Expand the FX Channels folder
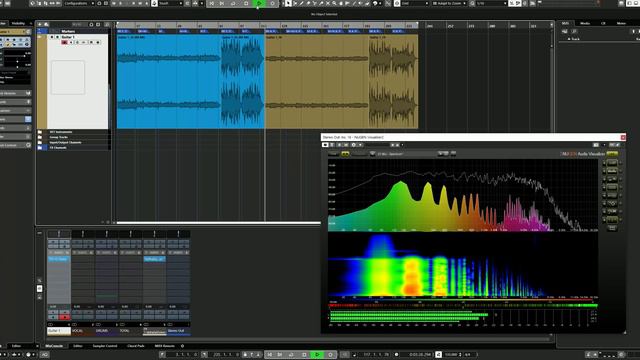This screenshot has height=360, width=640. coord(40,148)
